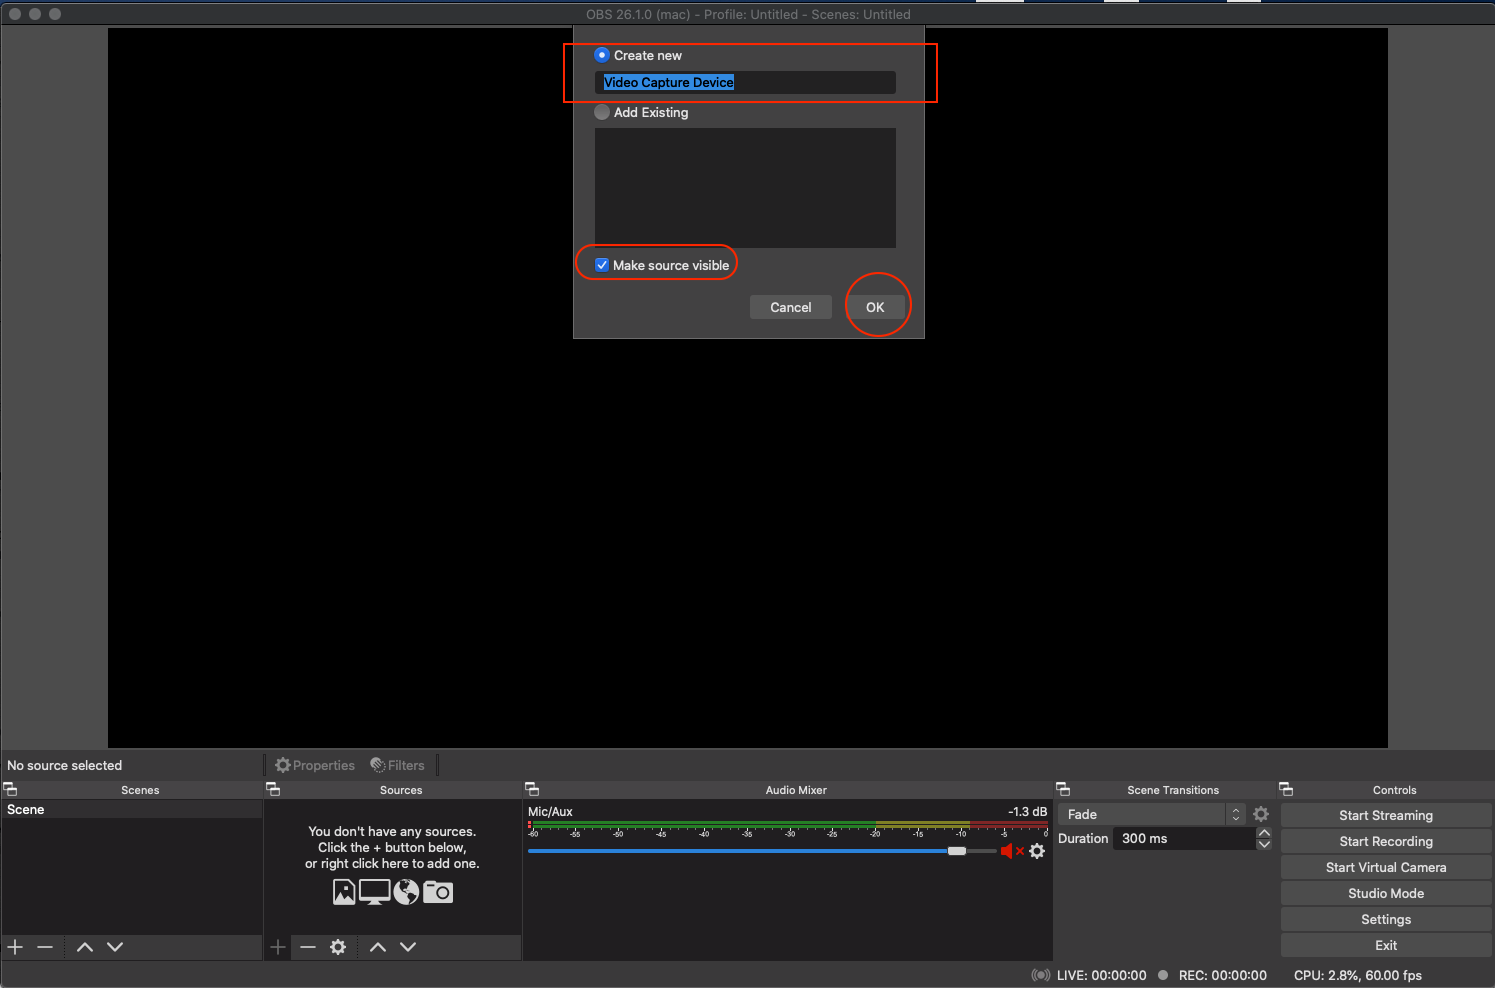Click the minus icon below Scenes
The image size is (1495, 988).
pos(45,947)
